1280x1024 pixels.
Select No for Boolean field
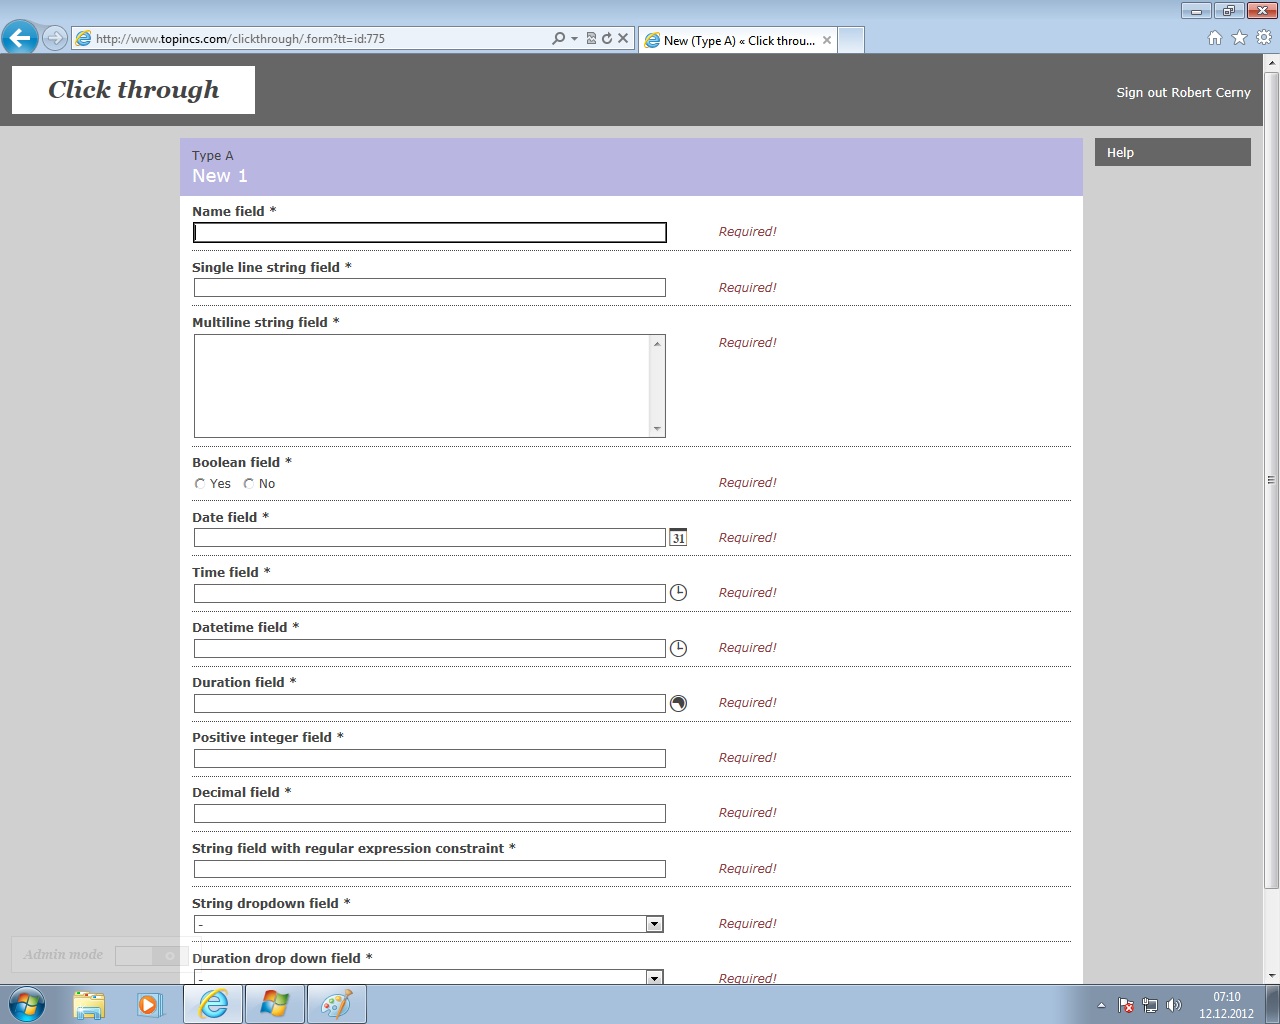pos(249,484)
